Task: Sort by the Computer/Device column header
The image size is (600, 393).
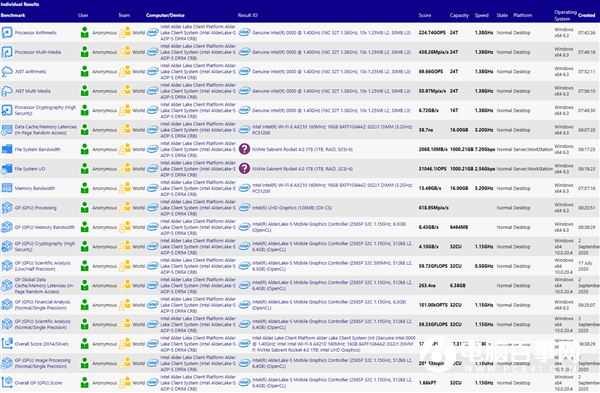Action: [x=165, y=15]
